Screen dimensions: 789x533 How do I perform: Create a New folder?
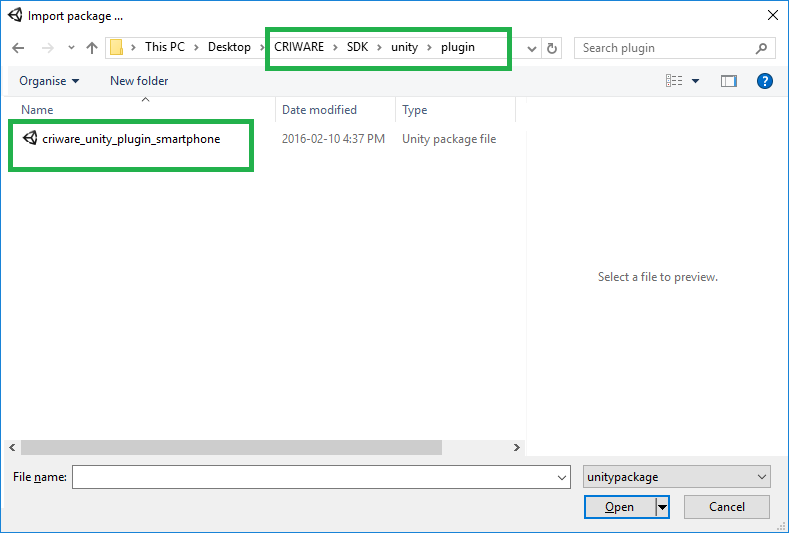pyautogui.click(x=139, y=81)
